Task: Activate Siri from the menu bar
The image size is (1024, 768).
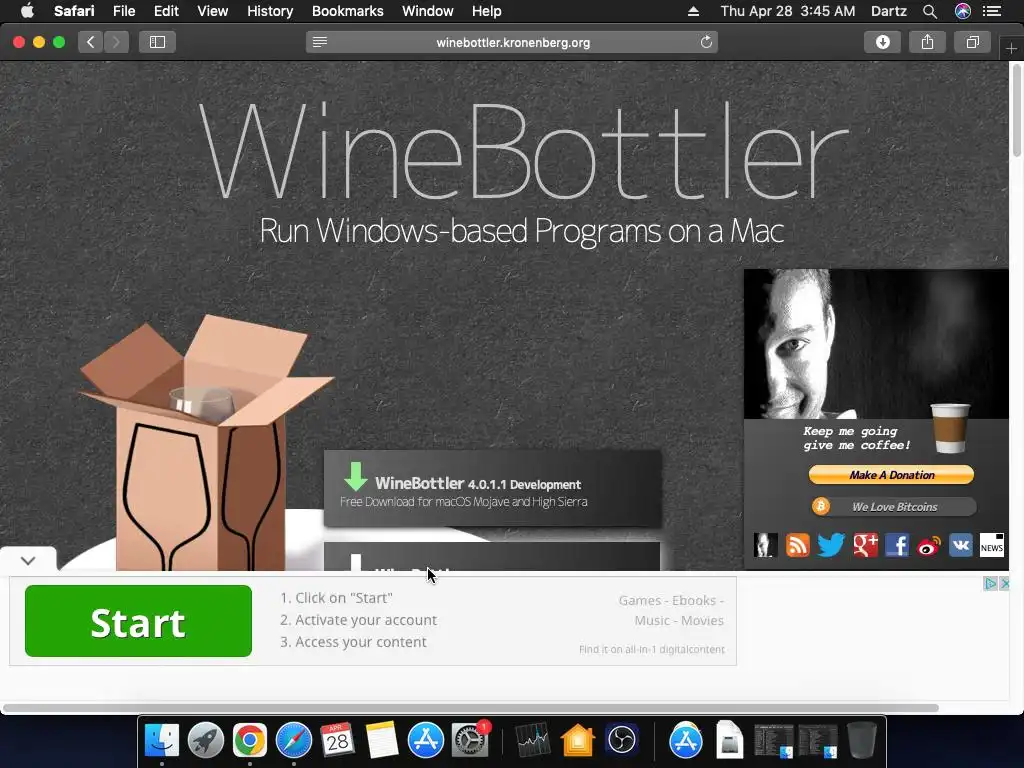Action: point(963,11)
